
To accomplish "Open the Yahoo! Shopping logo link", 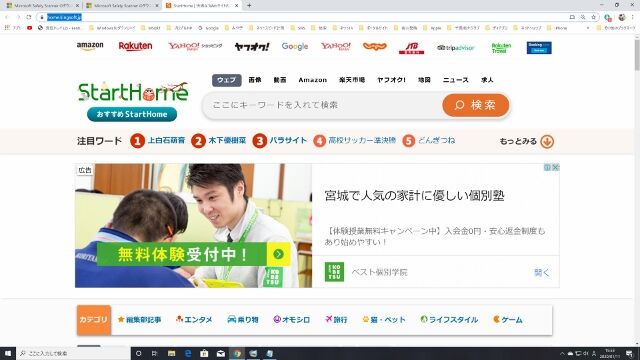I will [195, 46].
